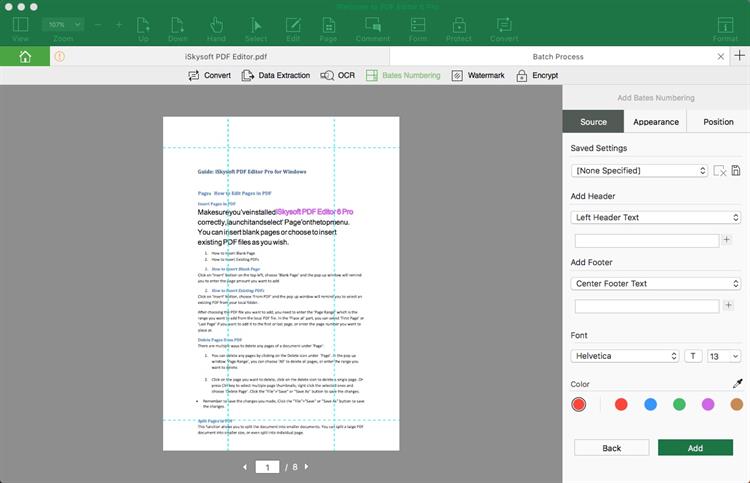Select Bates Numbering batch option
Screen dimensions: 750x483
click(x=403, y=76)
